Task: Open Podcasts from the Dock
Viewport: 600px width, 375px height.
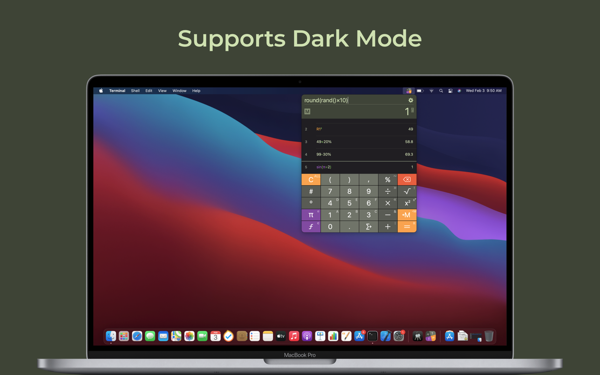Action: (x=307, y=336)
